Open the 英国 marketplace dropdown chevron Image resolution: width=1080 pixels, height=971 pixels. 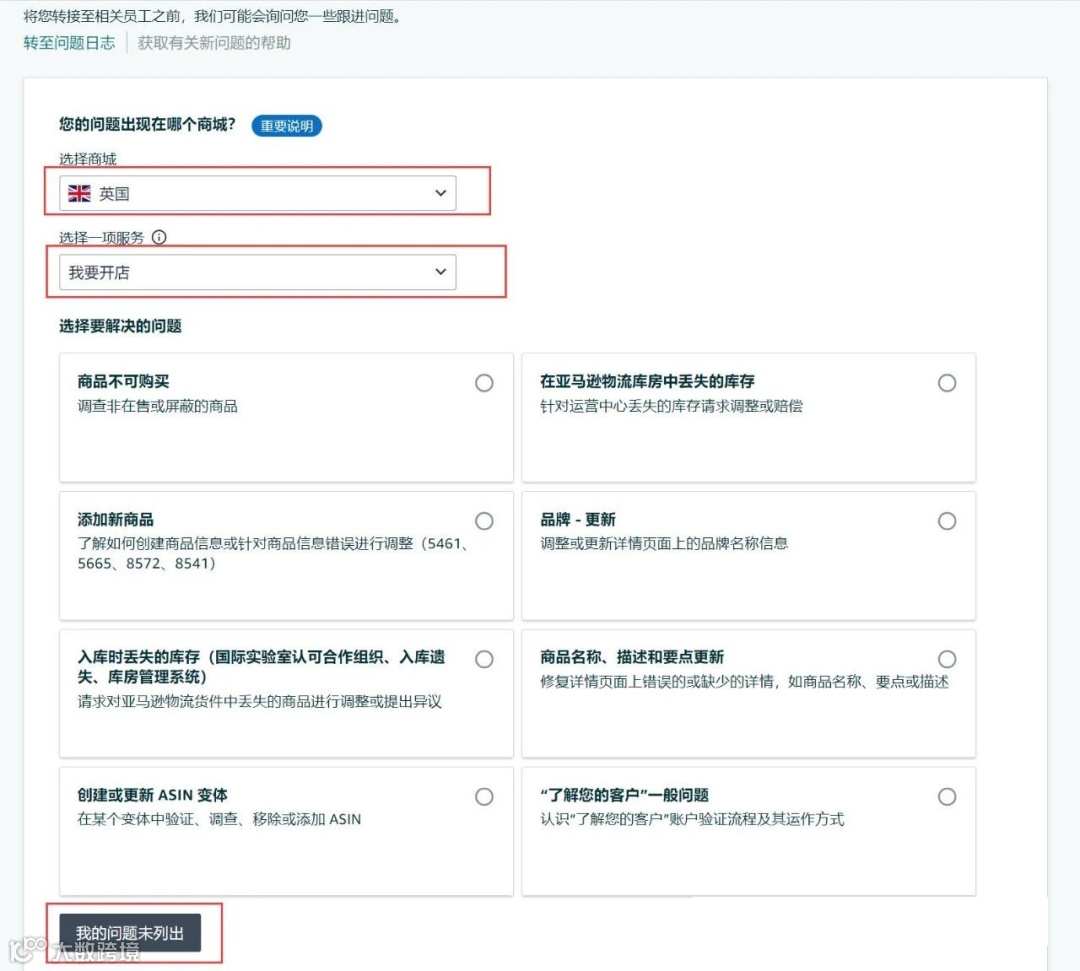tap(441, 194)
